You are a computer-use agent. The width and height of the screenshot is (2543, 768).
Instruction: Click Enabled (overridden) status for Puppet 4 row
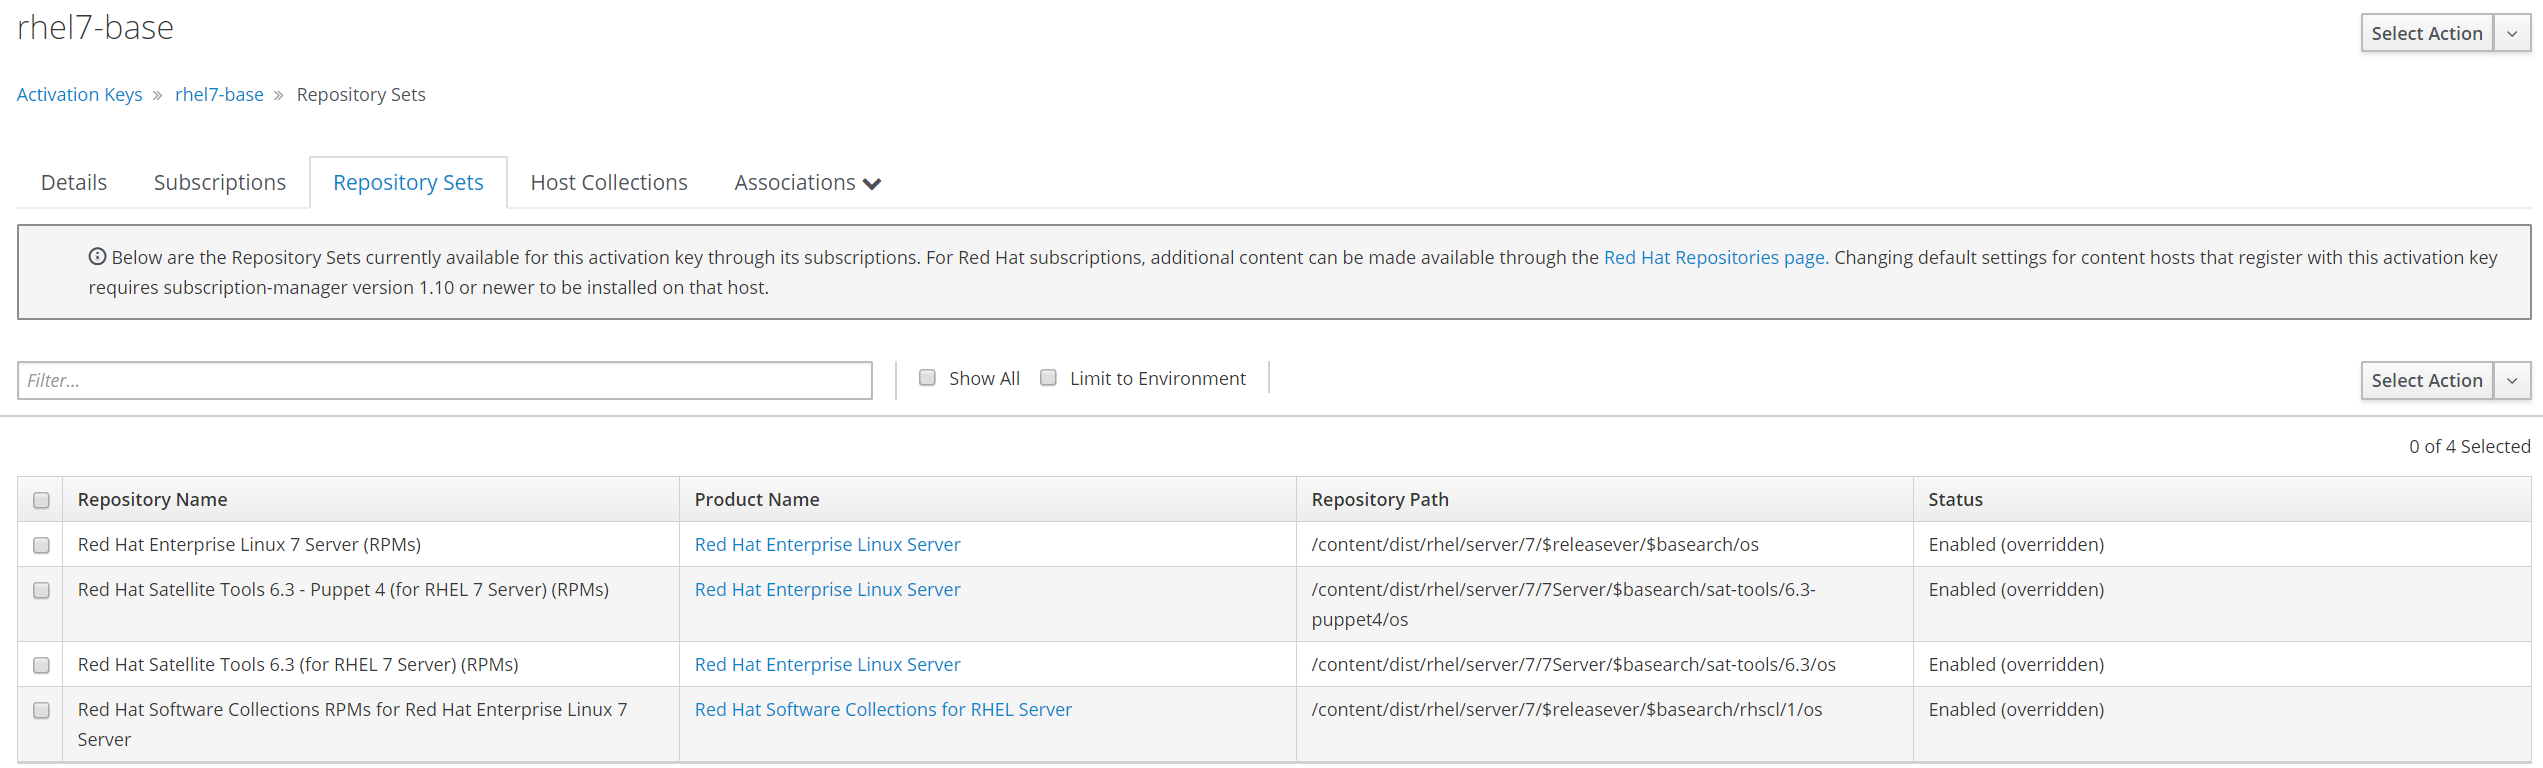pyautogui.click(x=2016, y=589)
